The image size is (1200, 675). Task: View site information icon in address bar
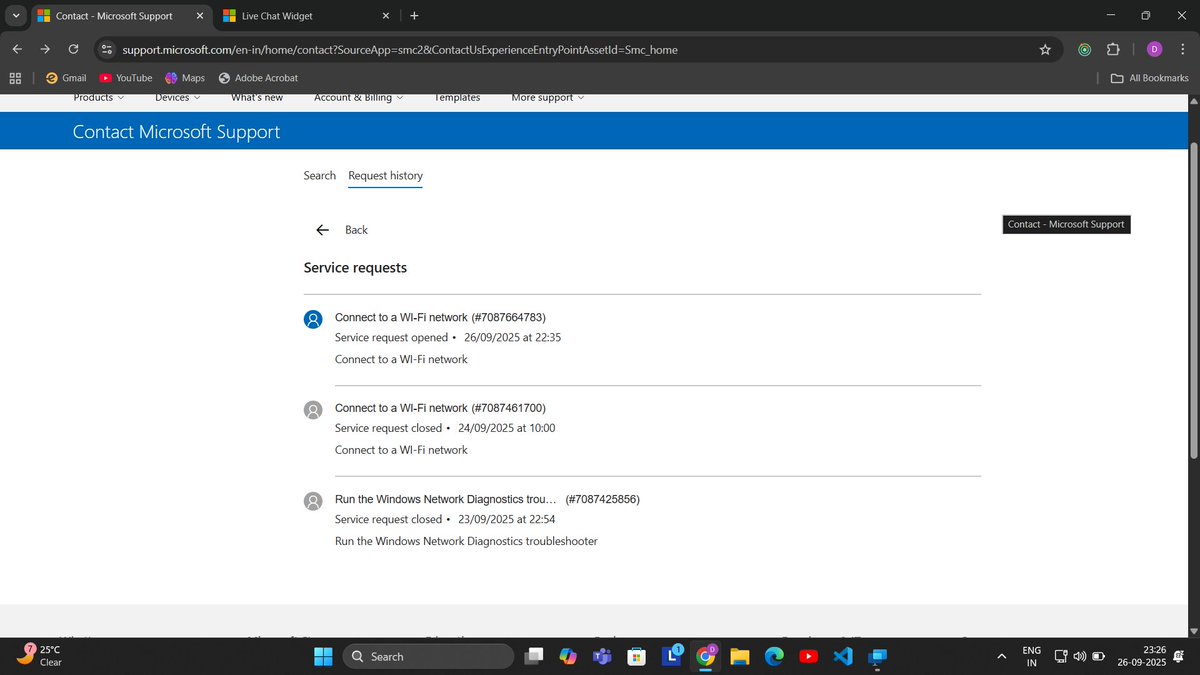(x=108, y=49)
